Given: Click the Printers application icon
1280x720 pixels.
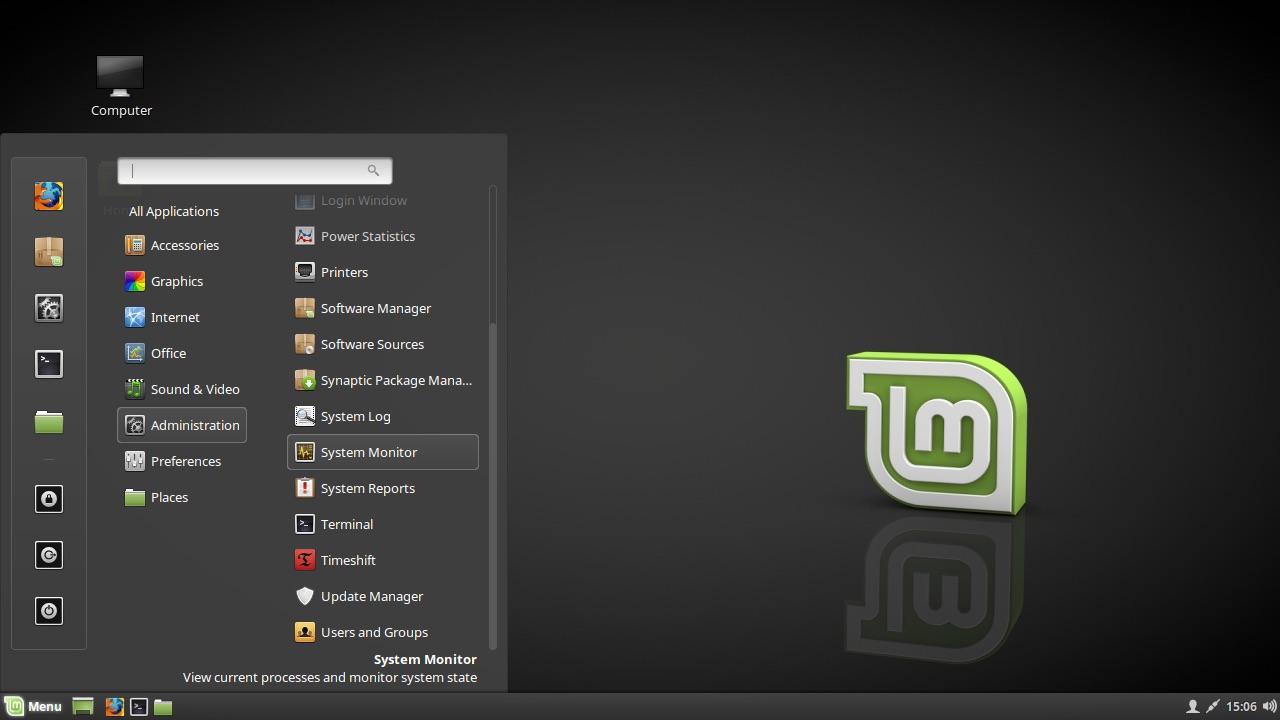Looking at the screenshot, I should [305, 272].
